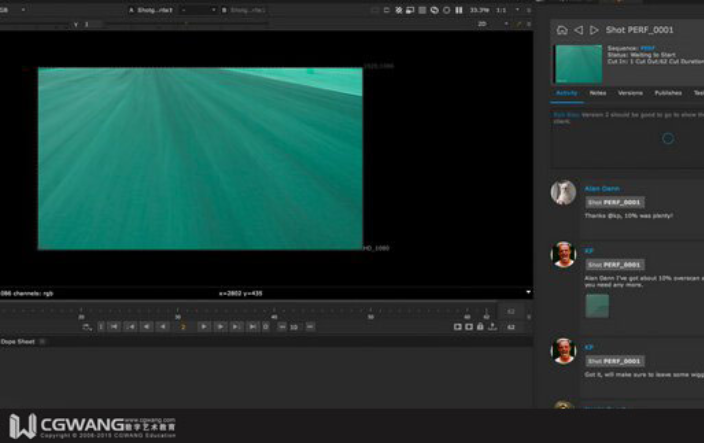Jump to the first frame
Image resolution: width=704 pixels, height=443 pixels.
click(x=114, y=327)
